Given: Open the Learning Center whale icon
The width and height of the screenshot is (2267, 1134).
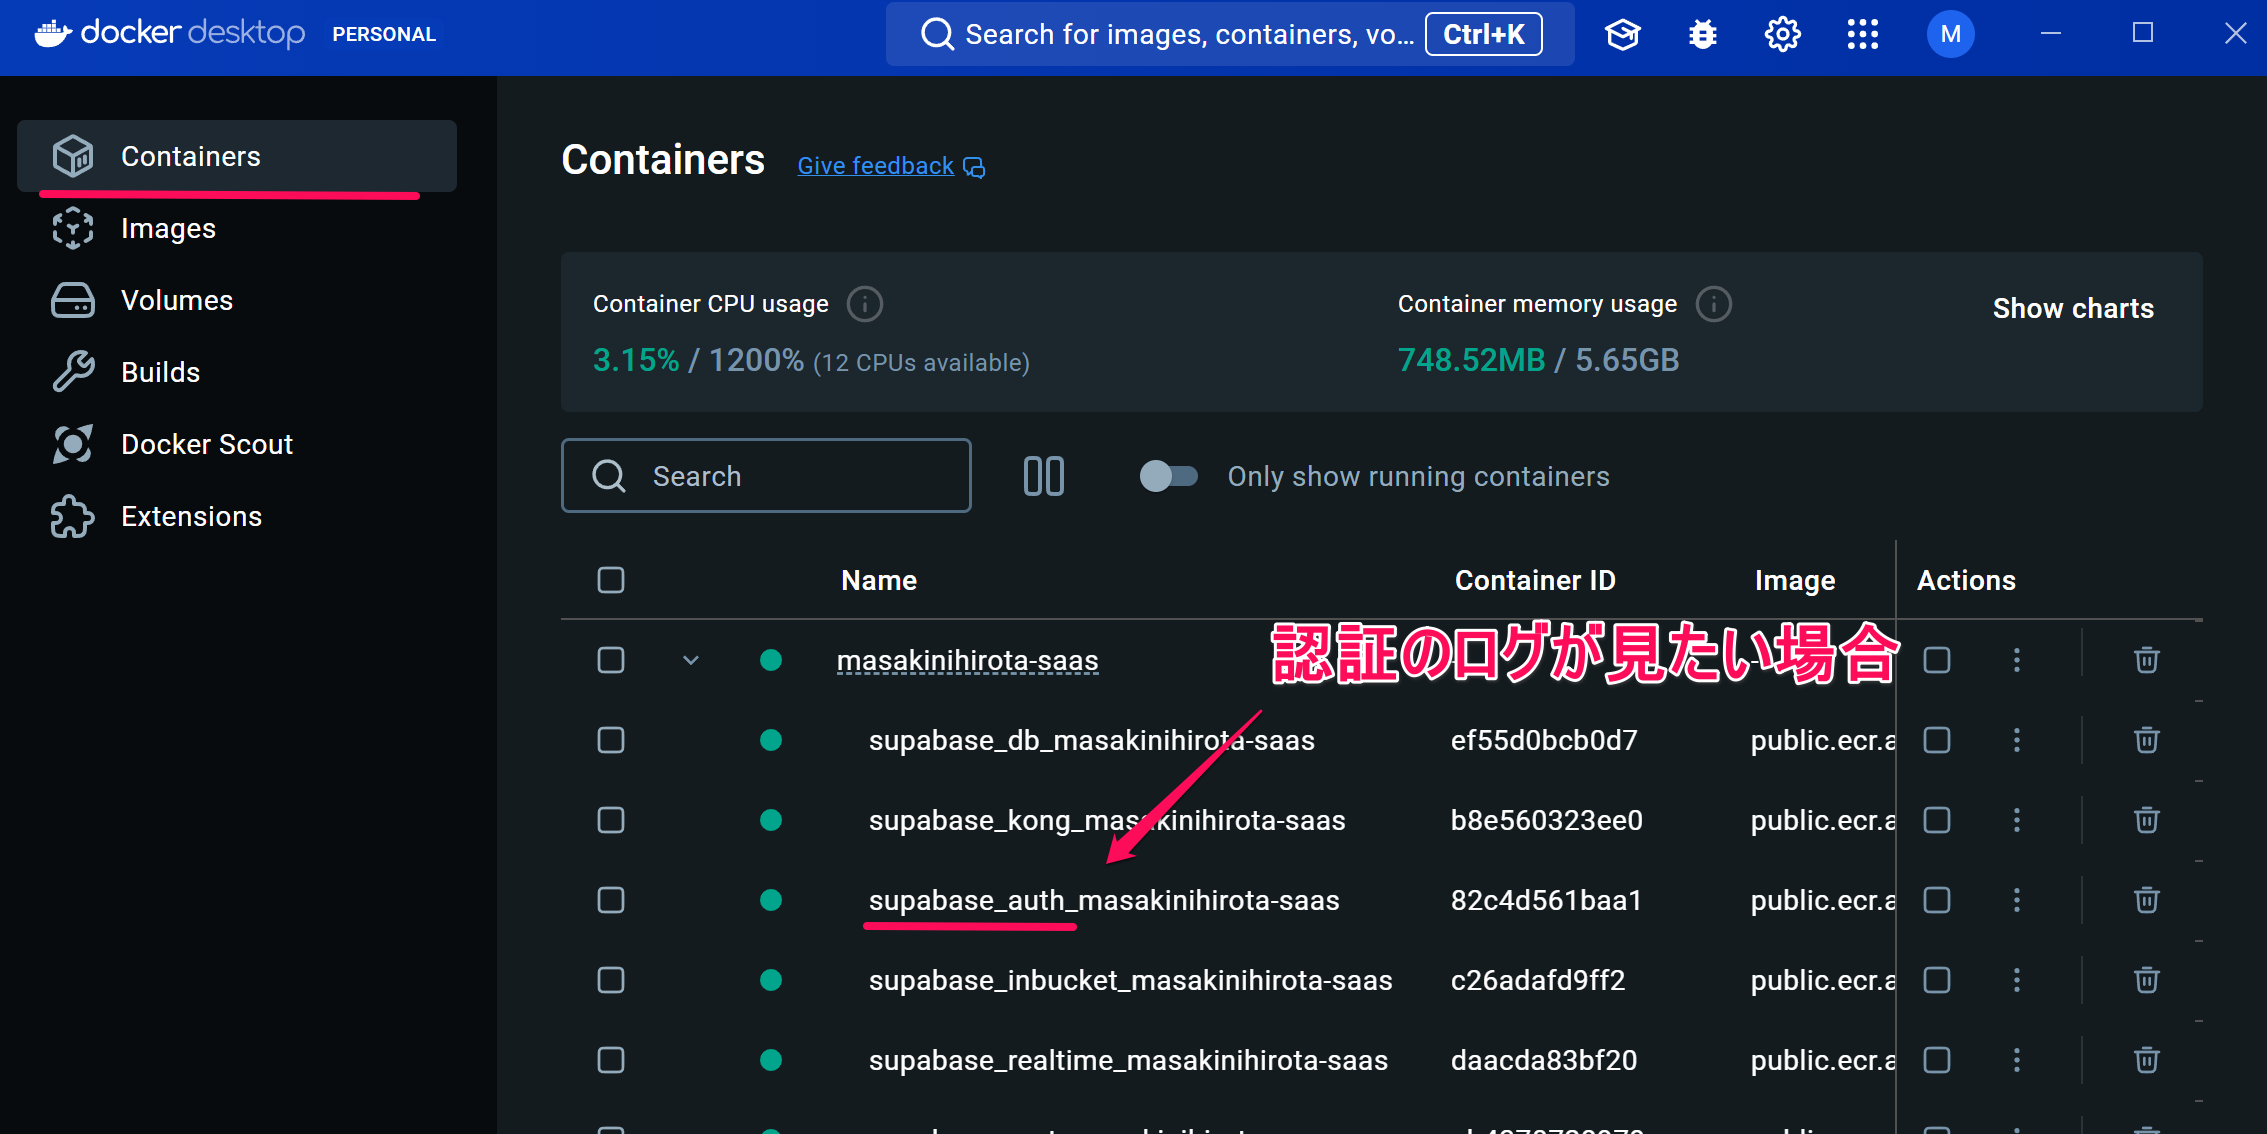Looking at the screenshot, I should 1622,33.
